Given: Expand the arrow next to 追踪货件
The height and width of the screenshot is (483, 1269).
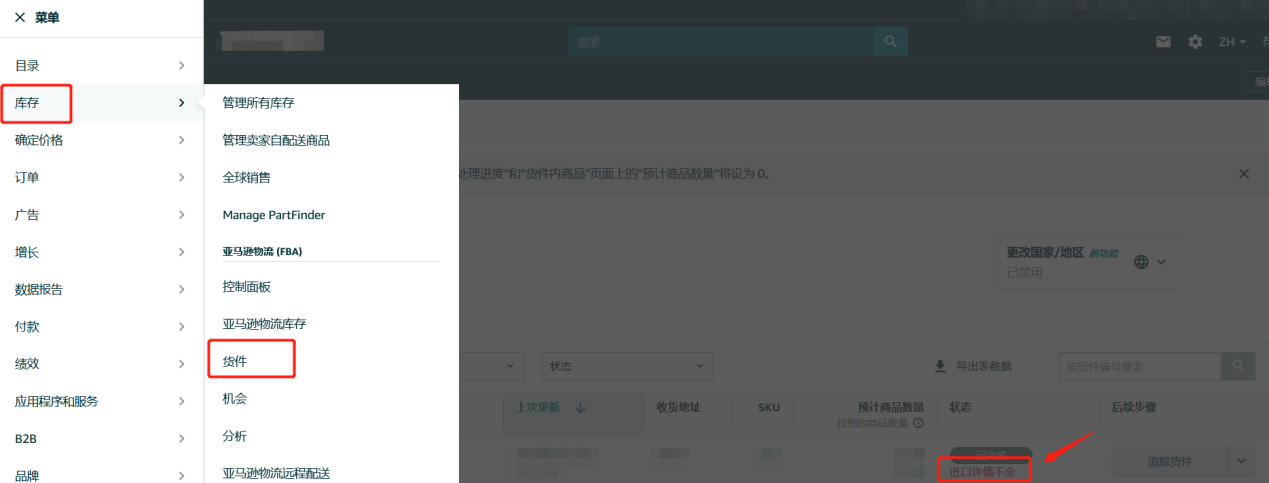Looking at the screenshot, I should point(1241,461).
